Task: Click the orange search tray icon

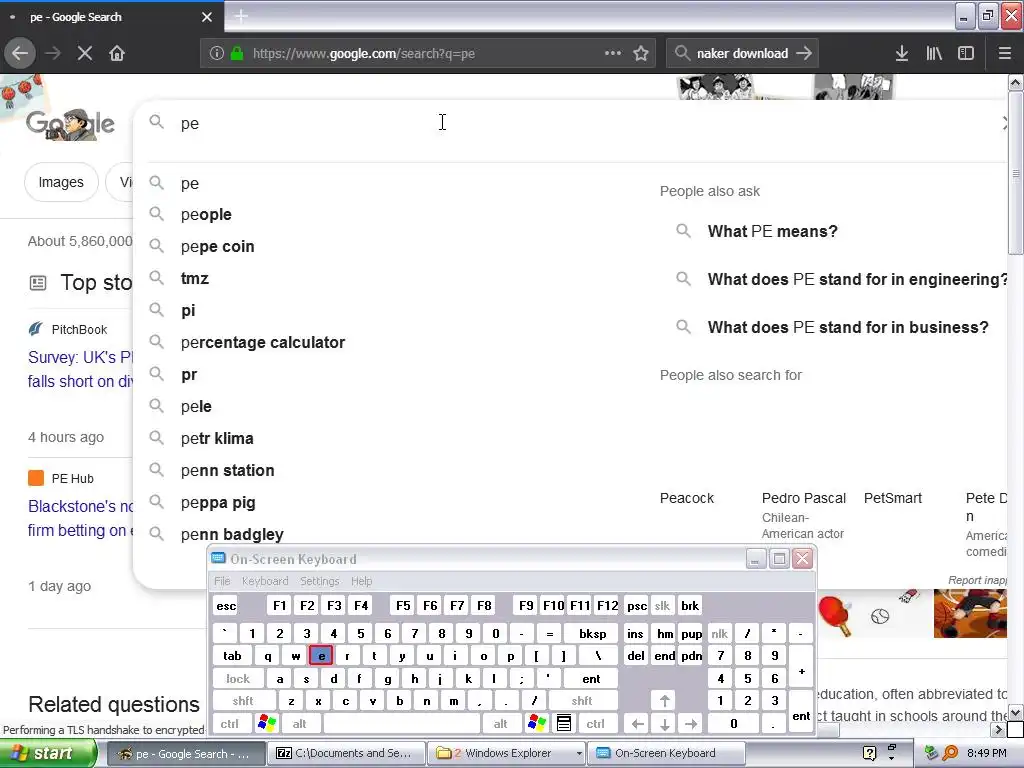Action: coord(951,753)
